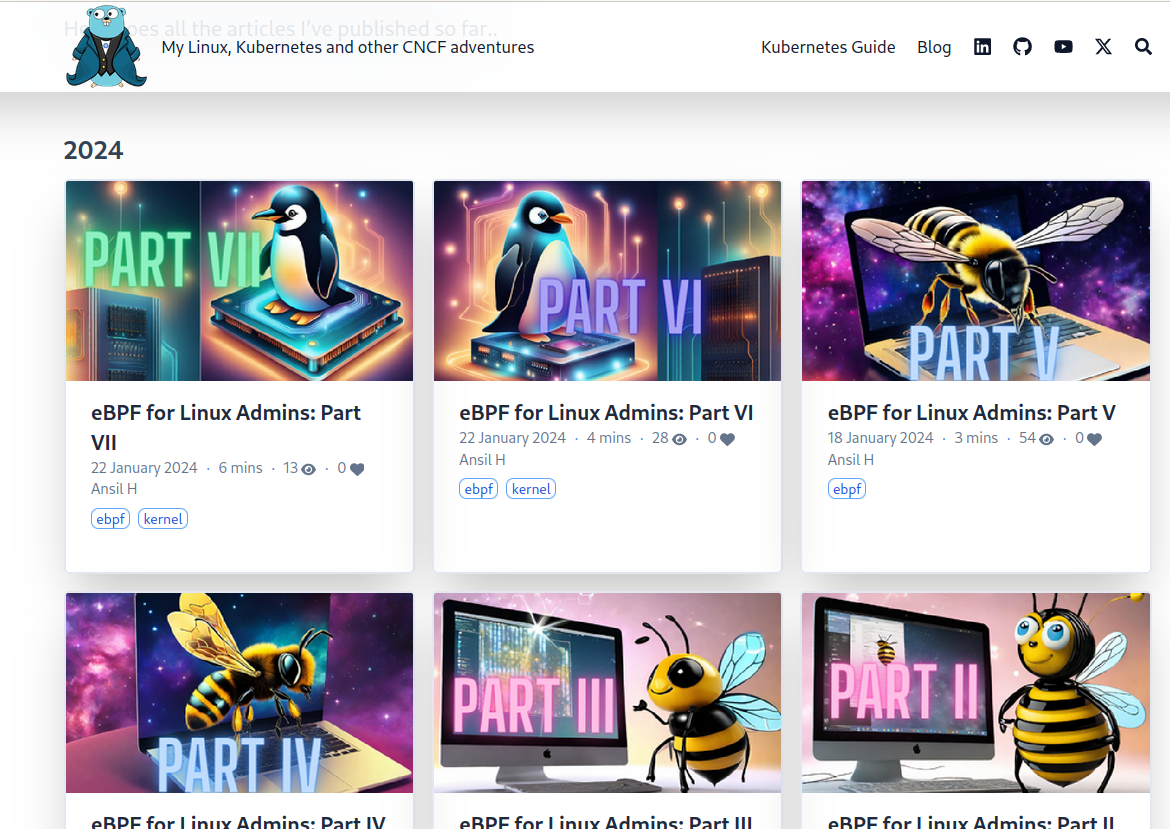Open the Blog menu item

[x=934, y=47]
